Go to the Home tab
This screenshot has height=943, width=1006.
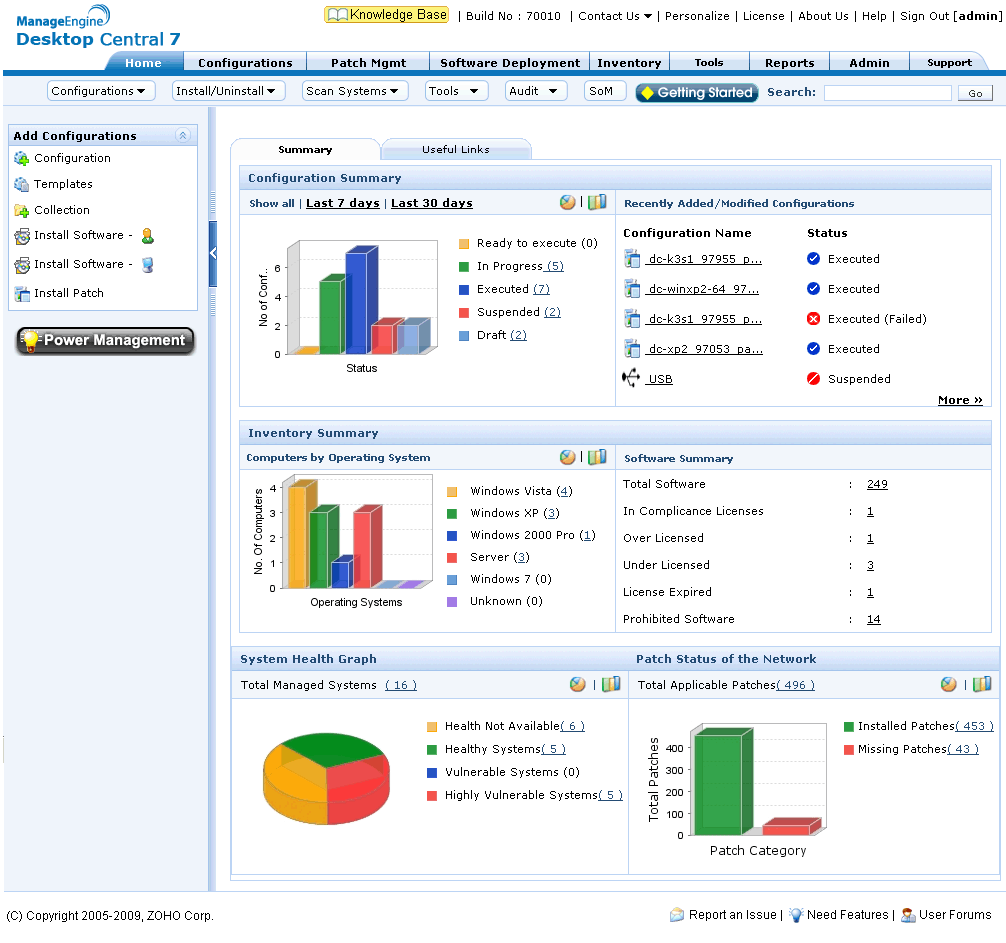144,63
